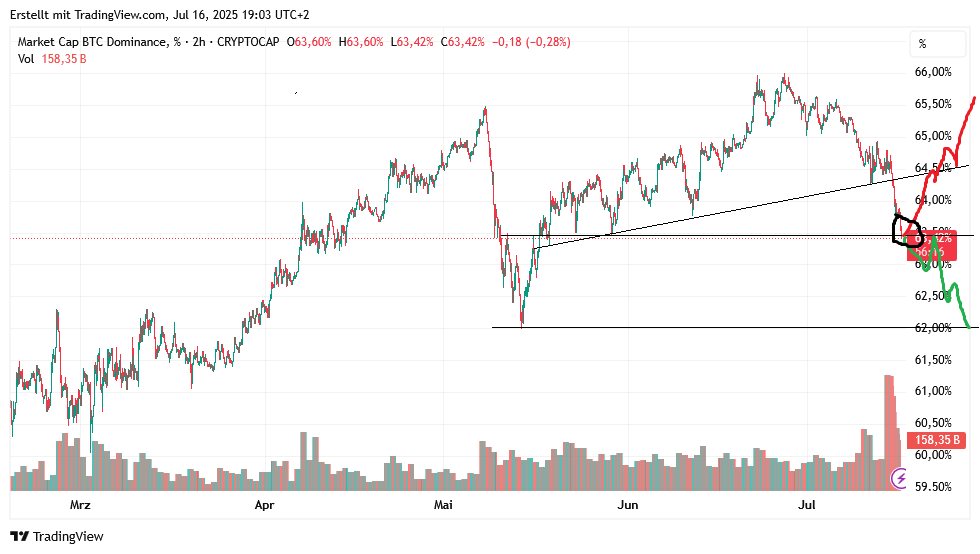Click the purple lightning bolt icon

tap(899, 480)
